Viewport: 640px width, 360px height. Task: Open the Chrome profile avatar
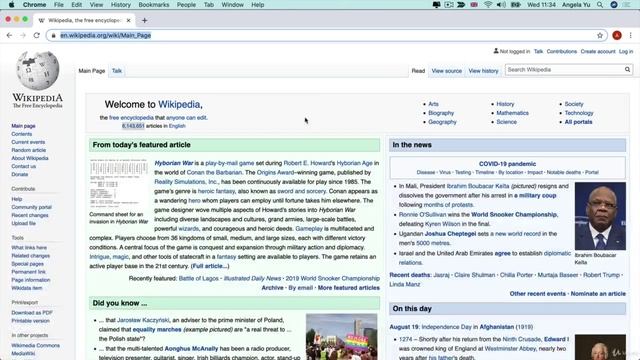(x=617, y=36)
